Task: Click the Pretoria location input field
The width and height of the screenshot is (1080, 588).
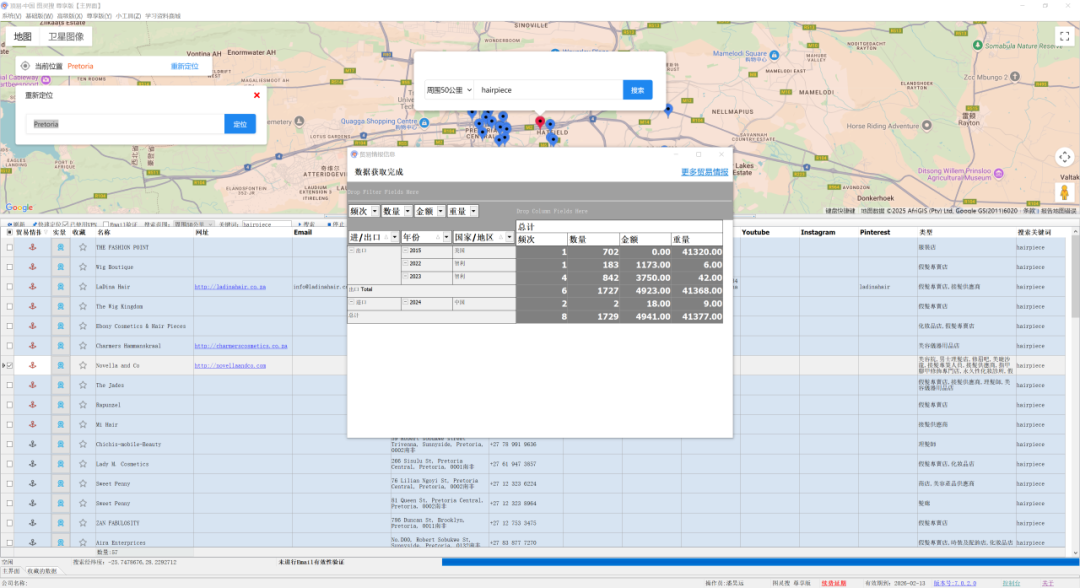Action: pyautogui.click(x=125, y=124)
